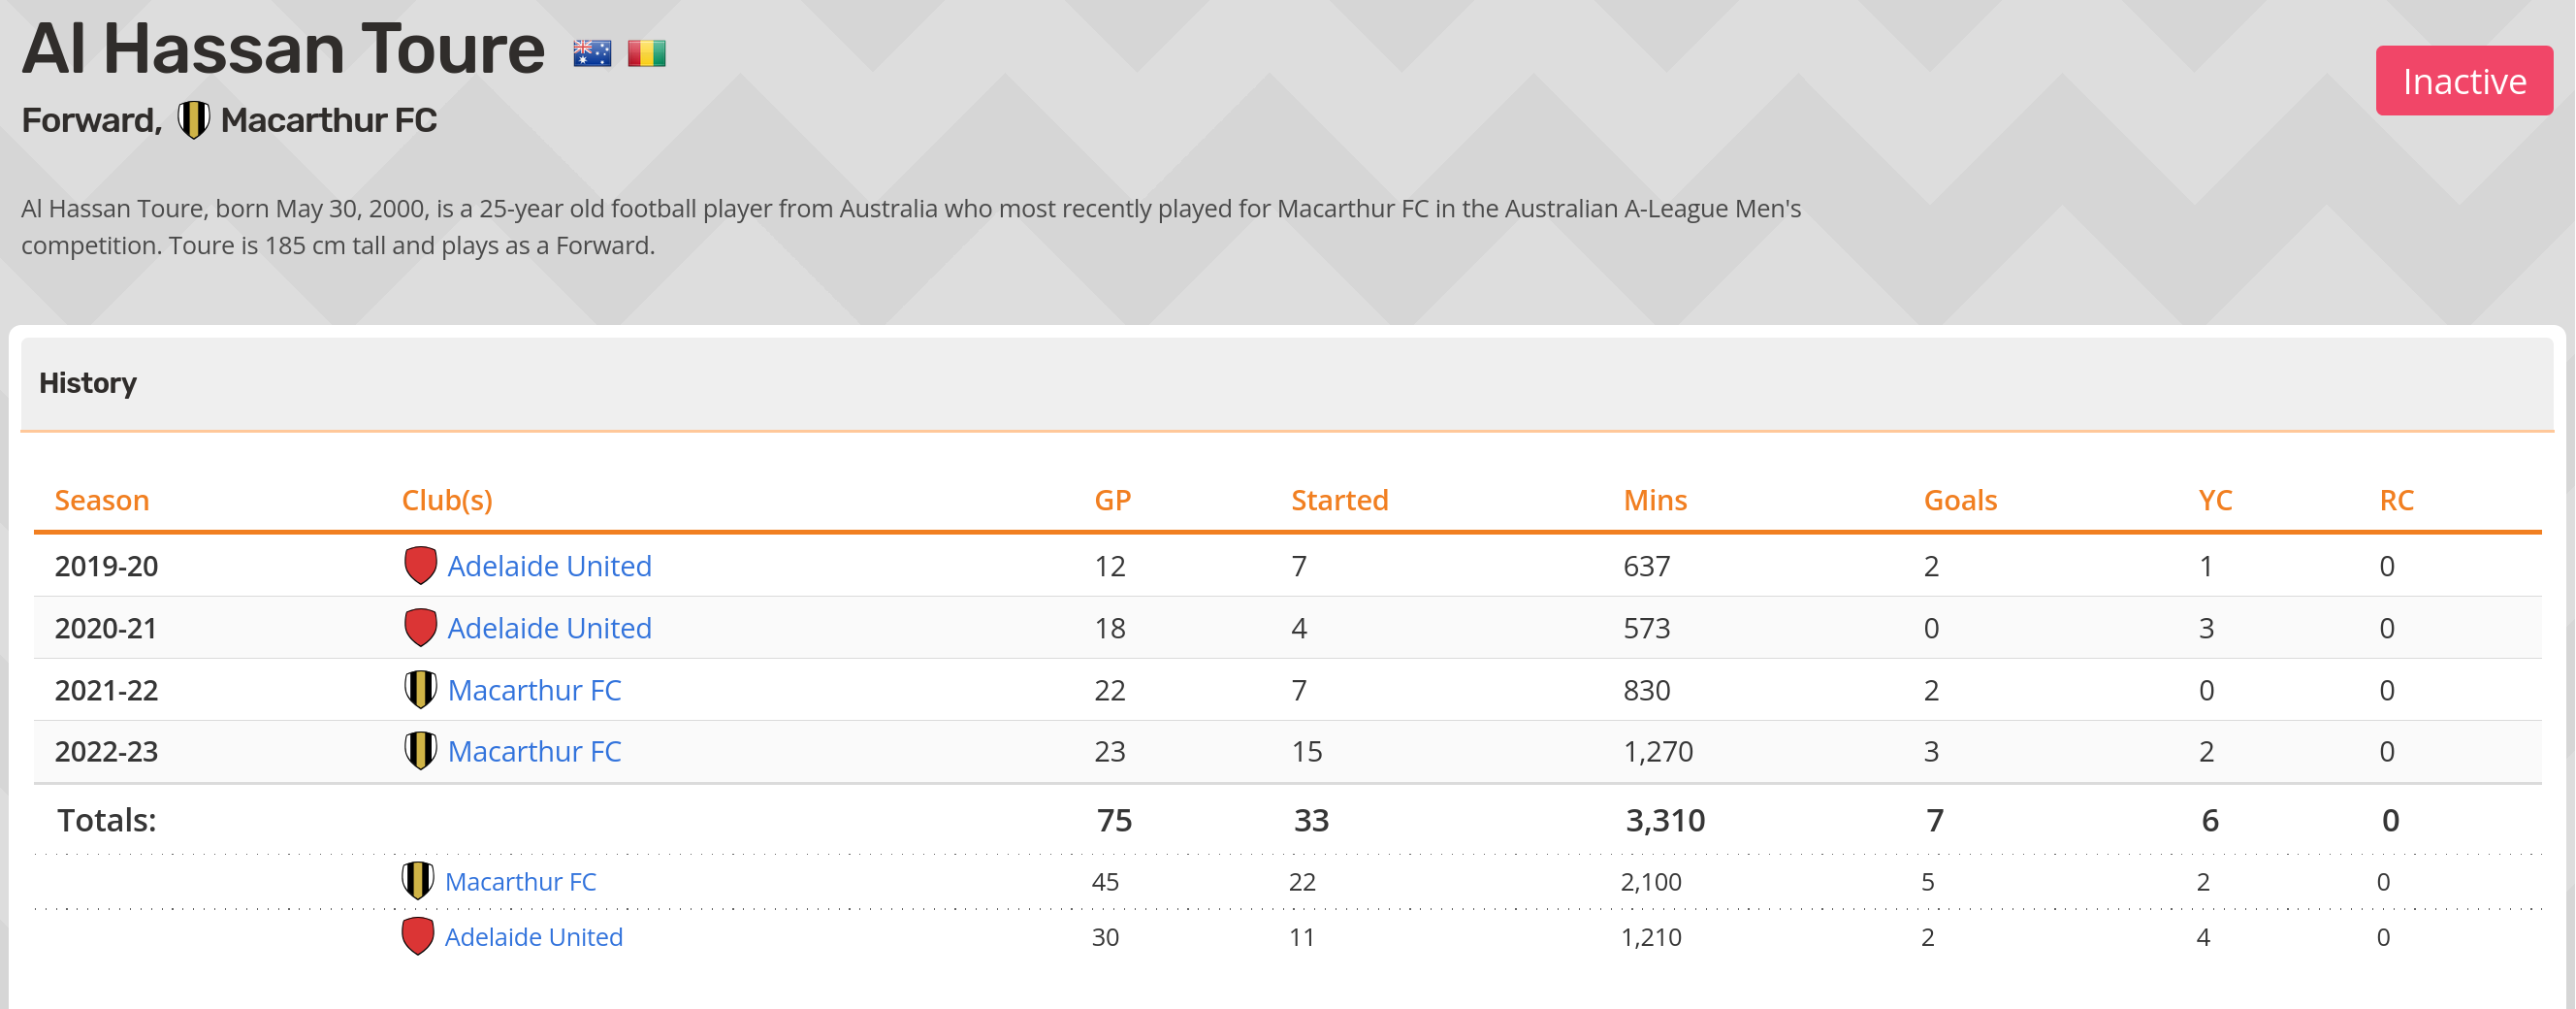Open Macarthur FC link for 2021-22 season
Viewport: 2576px width, 1009px height.
(x=534, y=690)
